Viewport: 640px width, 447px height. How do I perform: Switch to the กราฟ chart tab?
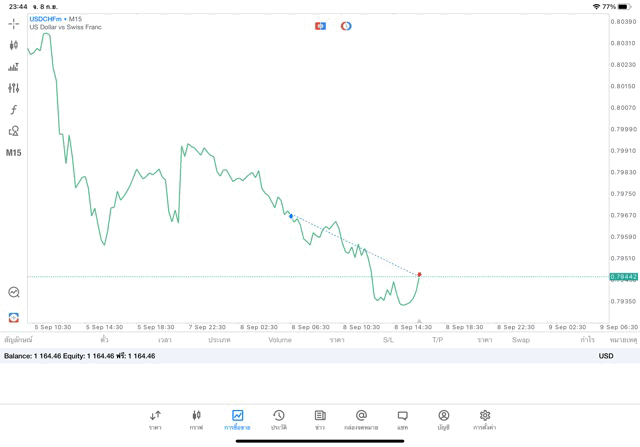click(x=196, y=420)
